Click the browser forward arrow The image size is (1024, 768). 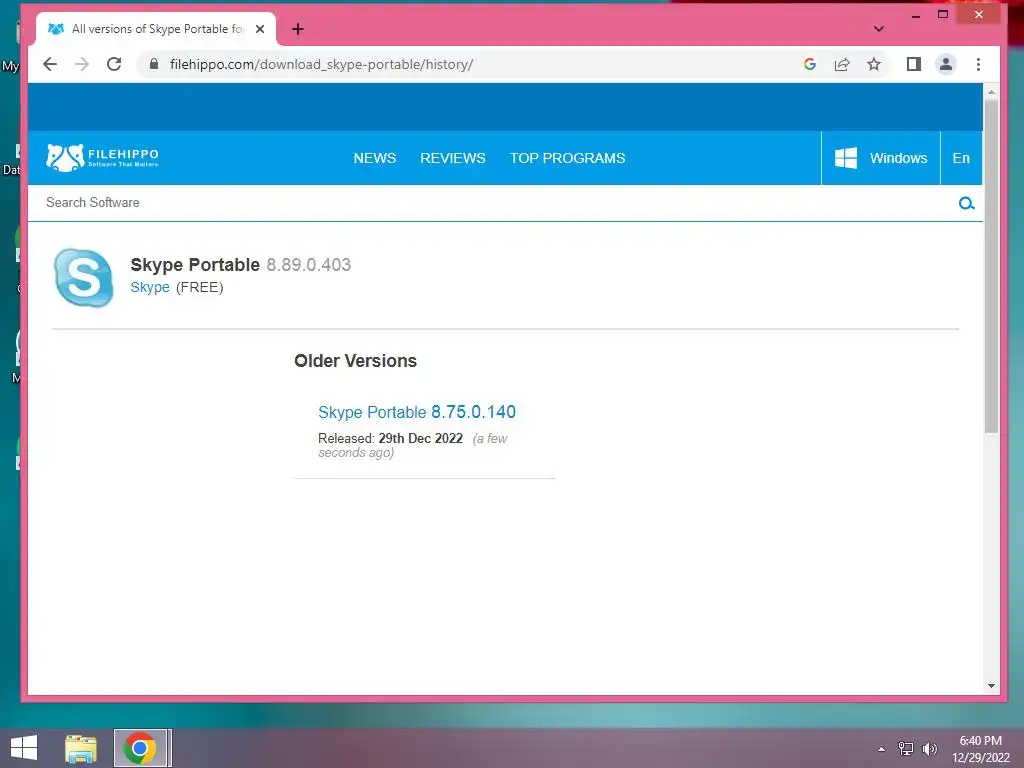coord(82,64)
